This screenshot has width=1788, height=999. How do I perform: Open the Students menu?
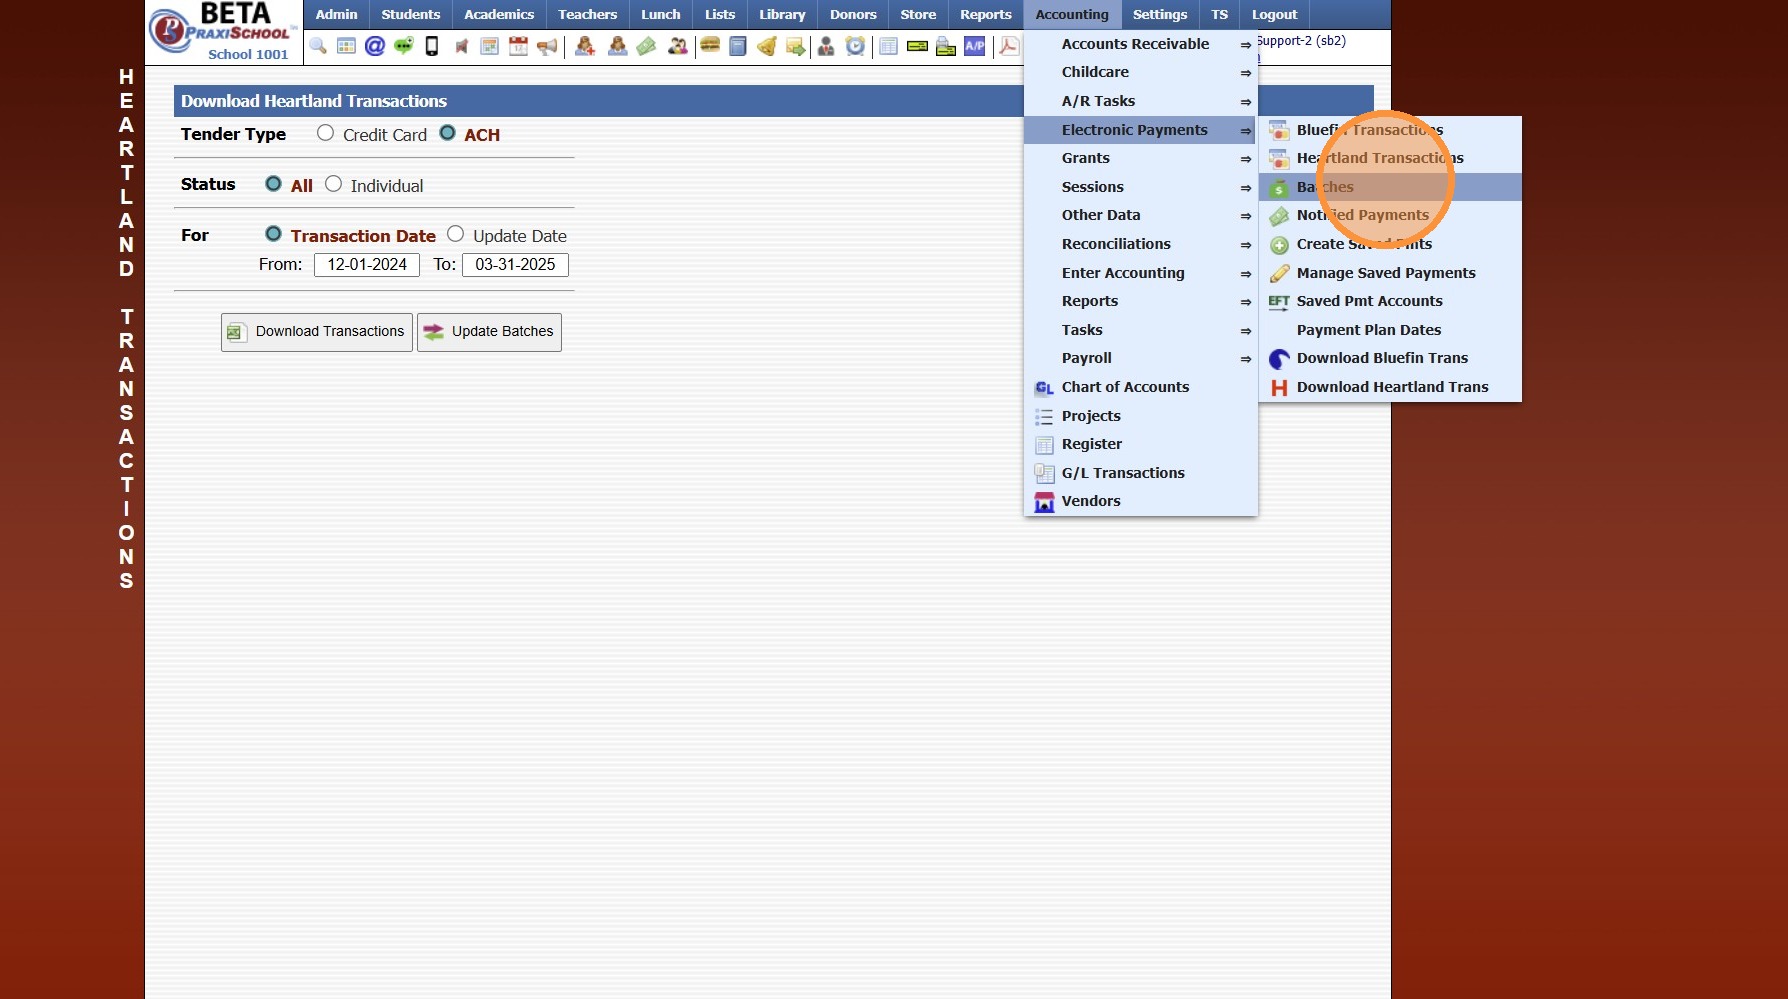(x=410, y=15)
